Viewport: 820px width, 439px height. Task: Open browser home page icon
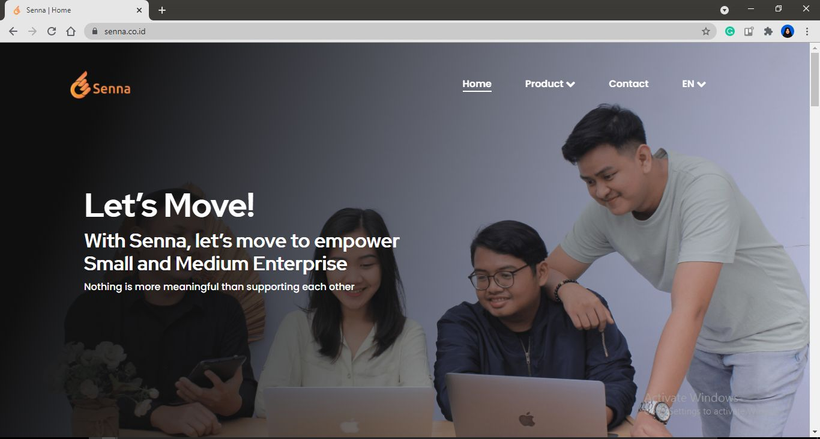71,31
